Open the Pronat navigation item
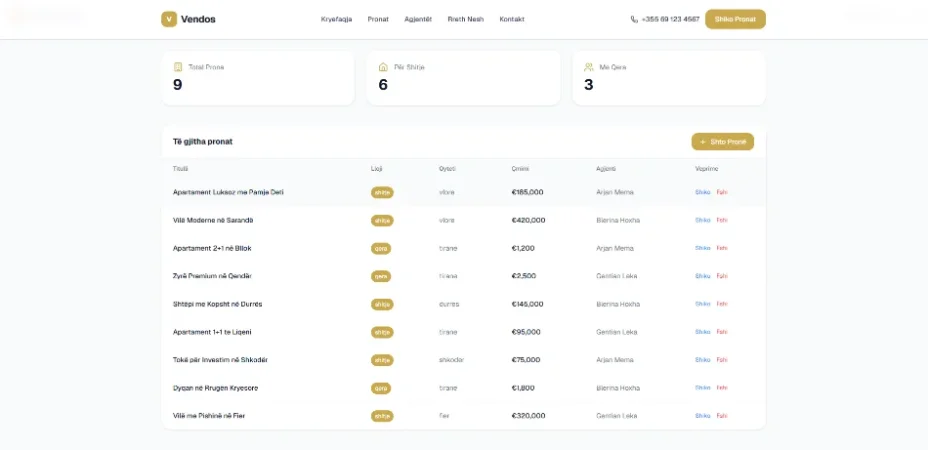This screenshot has width=928, height=450. click(x=378, y=19)
